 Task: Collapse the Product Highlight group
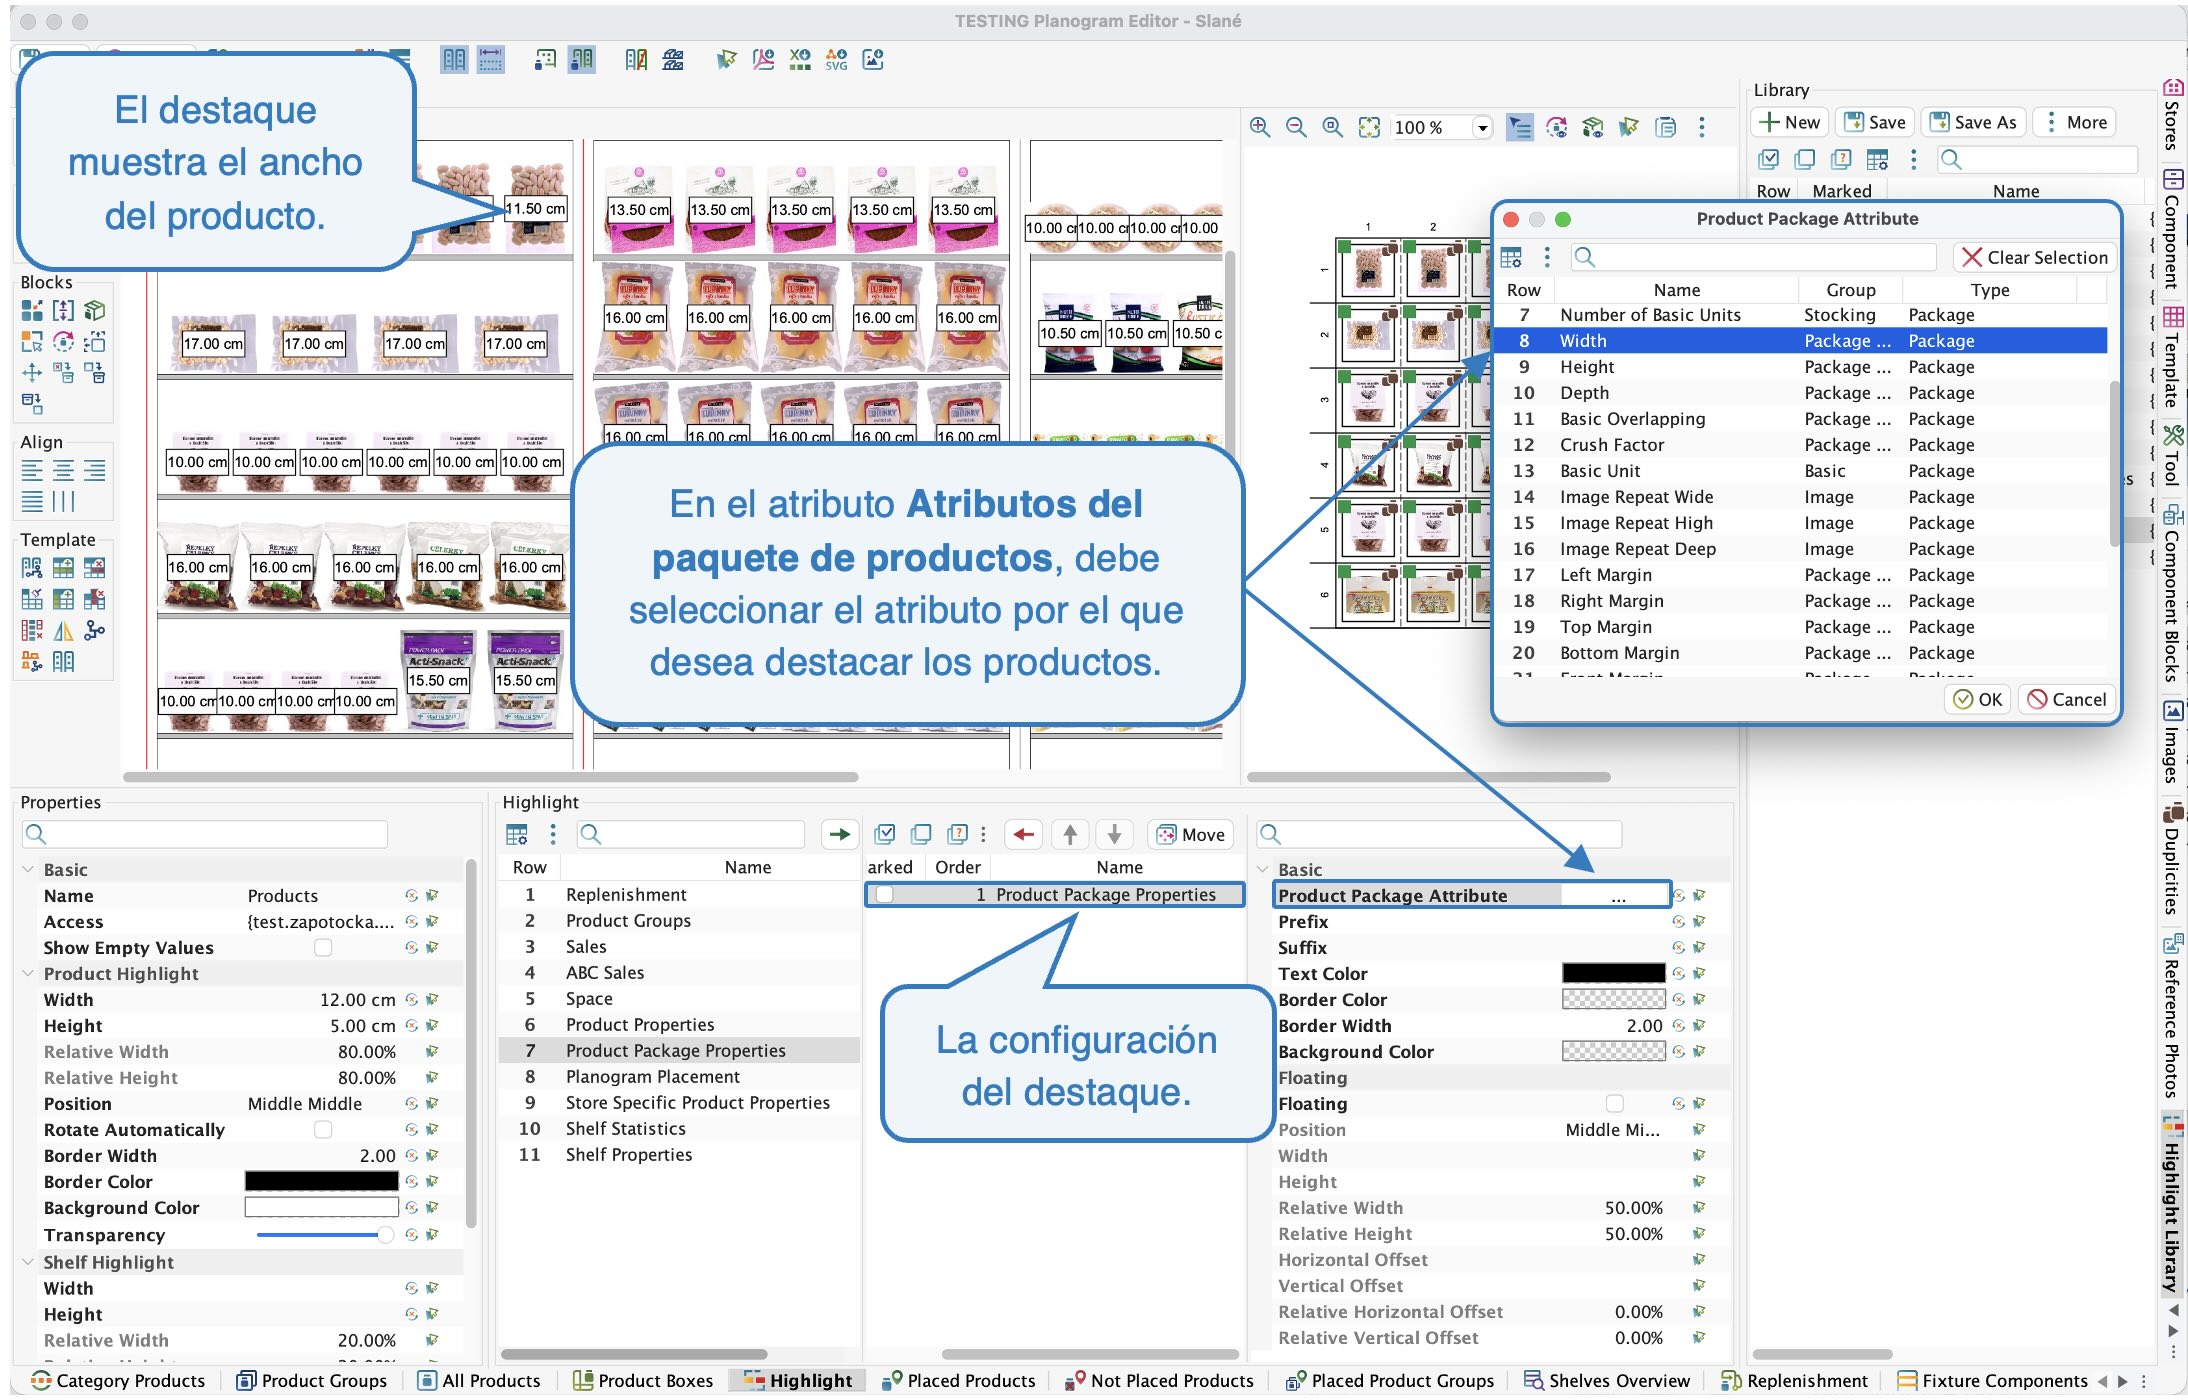coord(28,974)
